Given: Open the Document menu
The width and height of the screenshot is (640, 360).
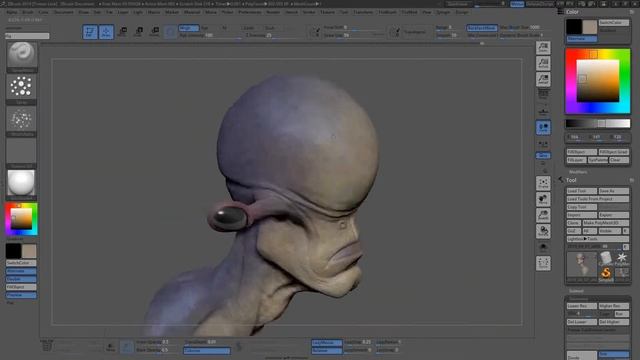Looking at the screenshot, I should tap(64, 12).
